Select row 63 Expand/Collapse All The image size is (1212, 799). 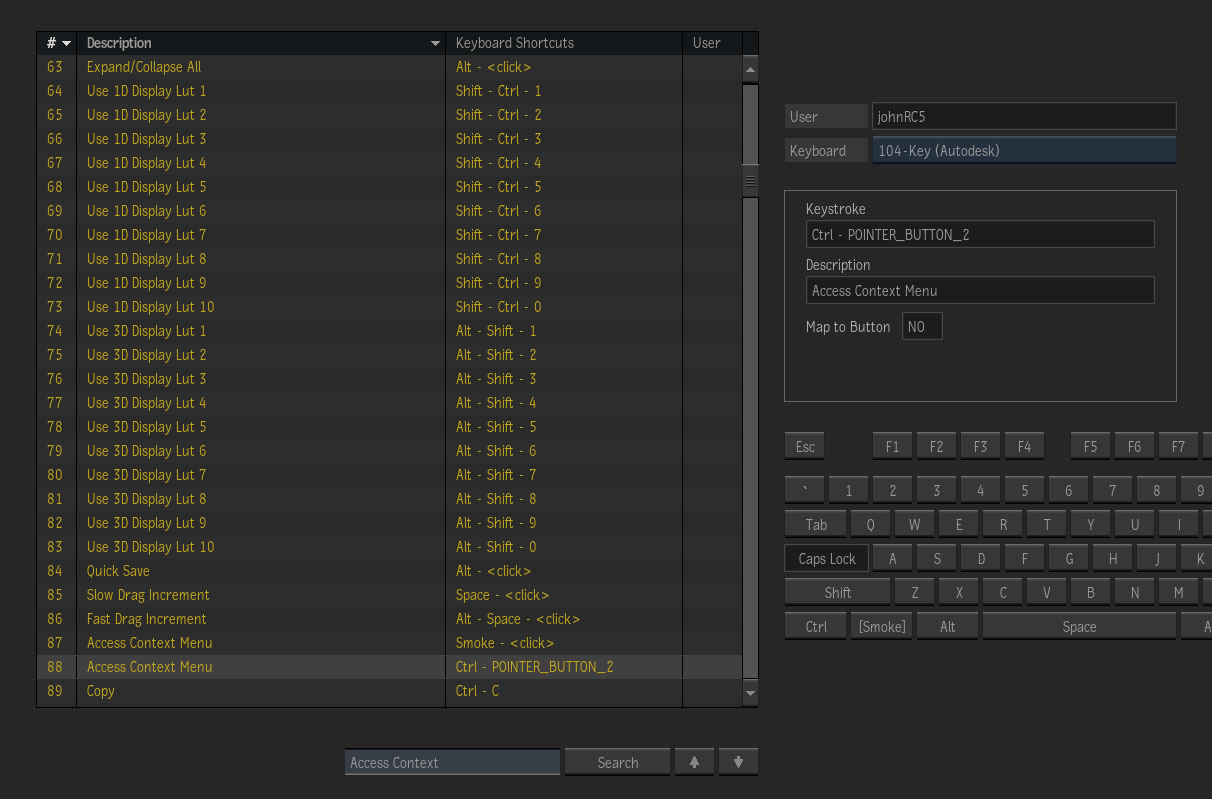click(x=390, y=67)
